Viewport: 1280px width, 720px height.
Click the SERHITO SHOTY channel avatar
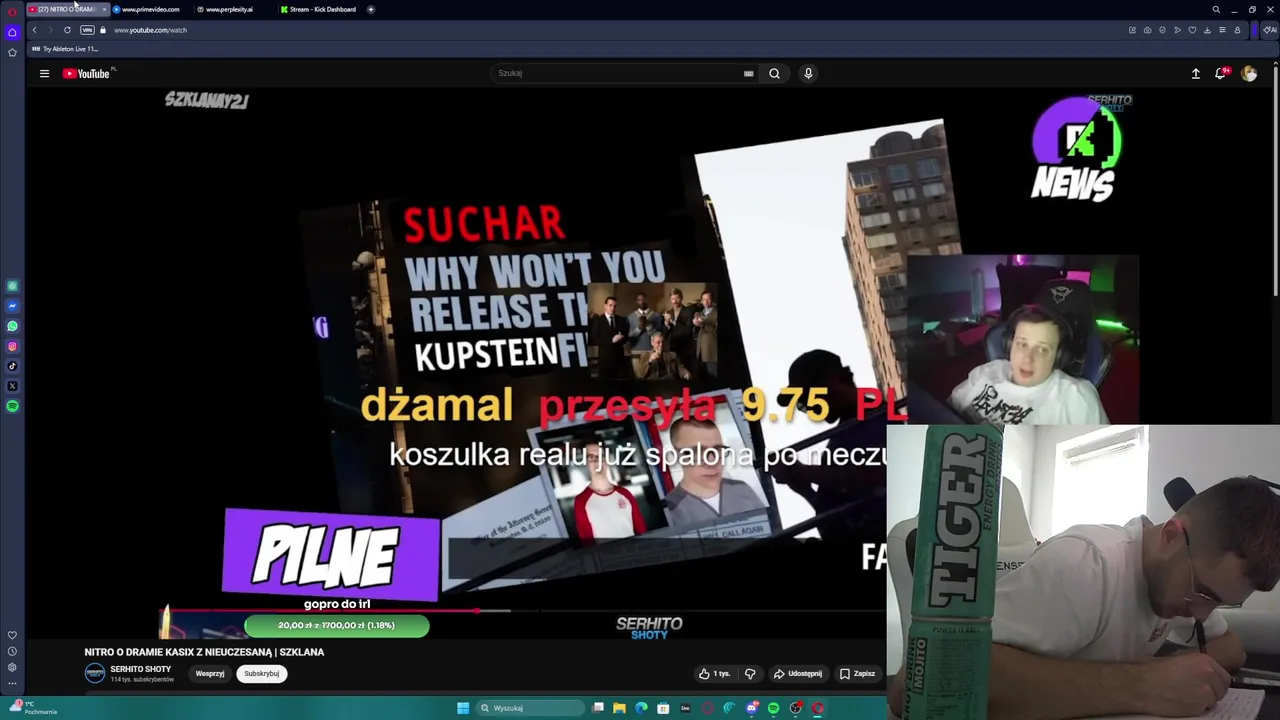(94, 673)
